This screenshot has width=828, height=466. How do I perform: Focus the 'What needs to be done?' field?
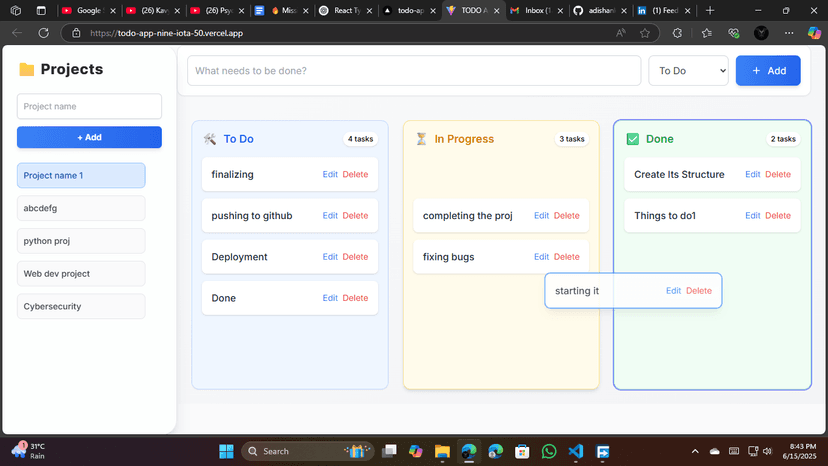[414, 71]
